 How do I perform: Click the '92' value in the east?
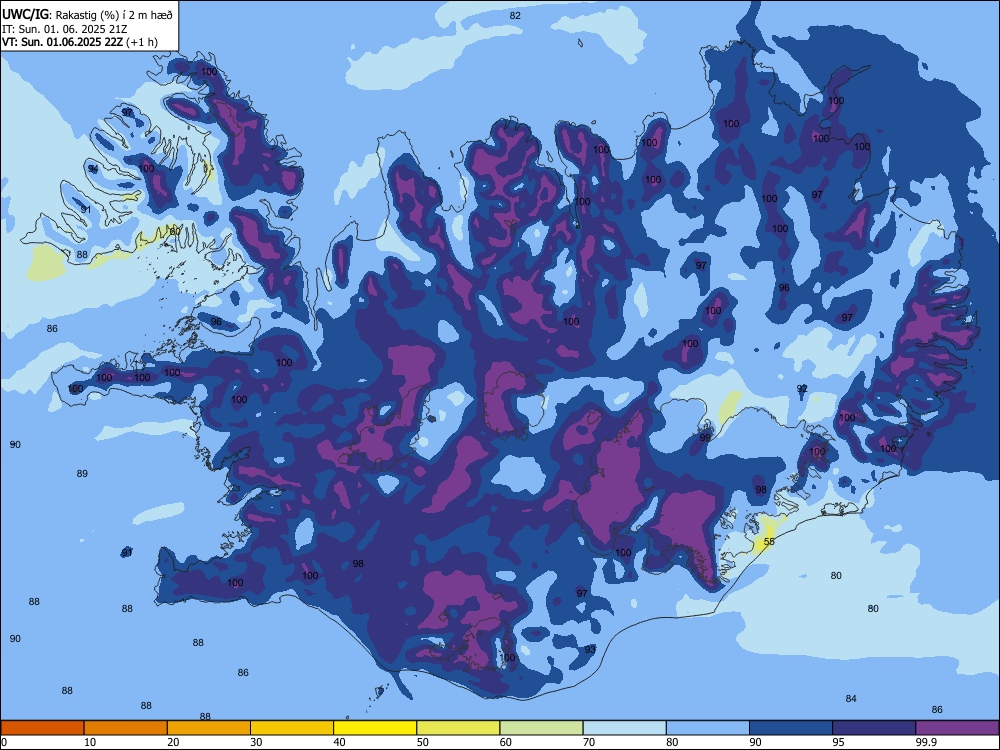(802, 389)
